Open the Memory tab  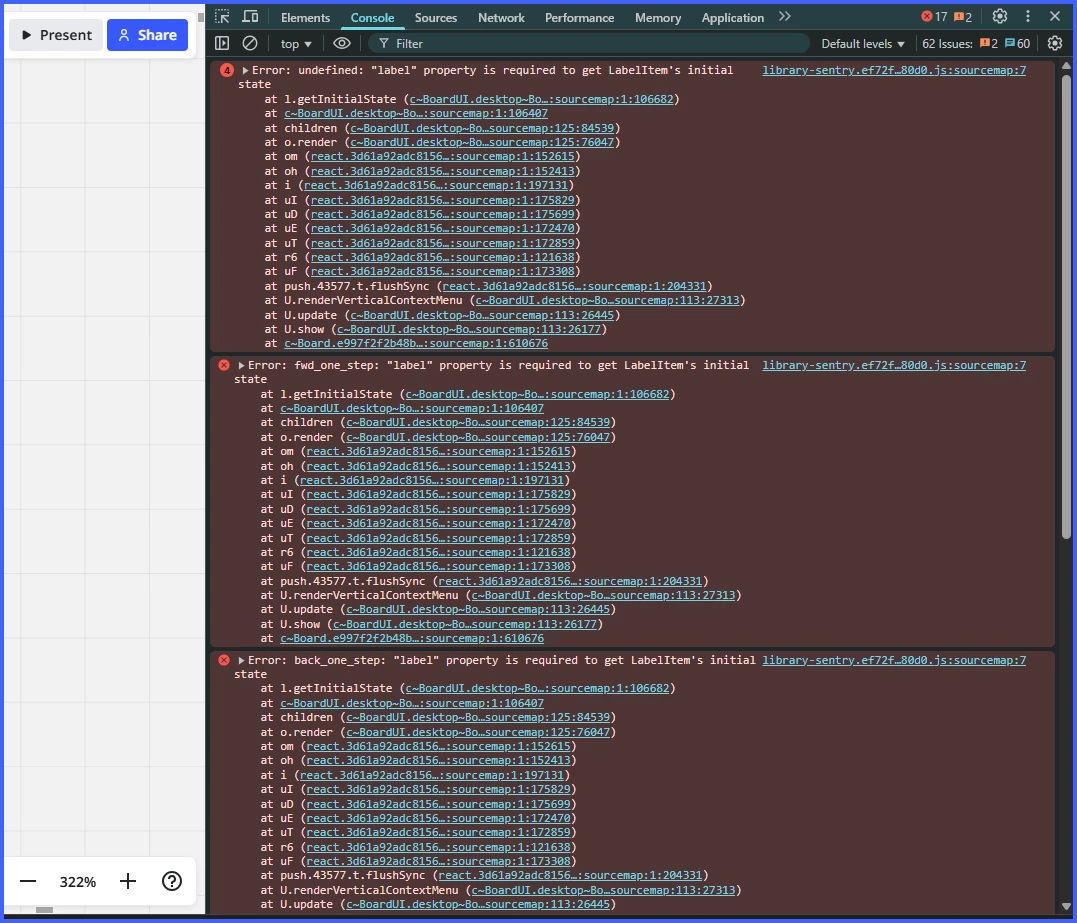click(658, 18)
